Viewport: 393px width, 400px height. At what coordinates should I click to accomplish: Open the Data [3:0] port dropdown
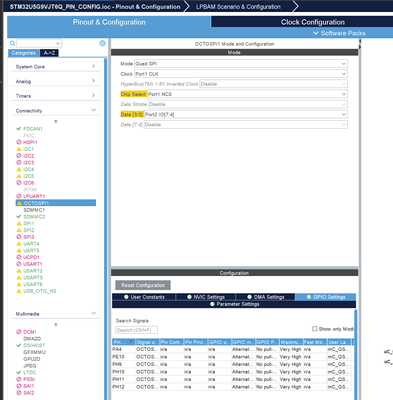point(246,114)
